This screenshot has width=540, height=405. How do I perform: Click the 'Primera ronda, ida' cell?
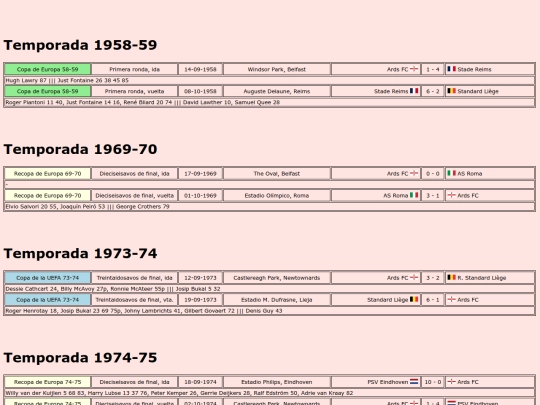134,69
